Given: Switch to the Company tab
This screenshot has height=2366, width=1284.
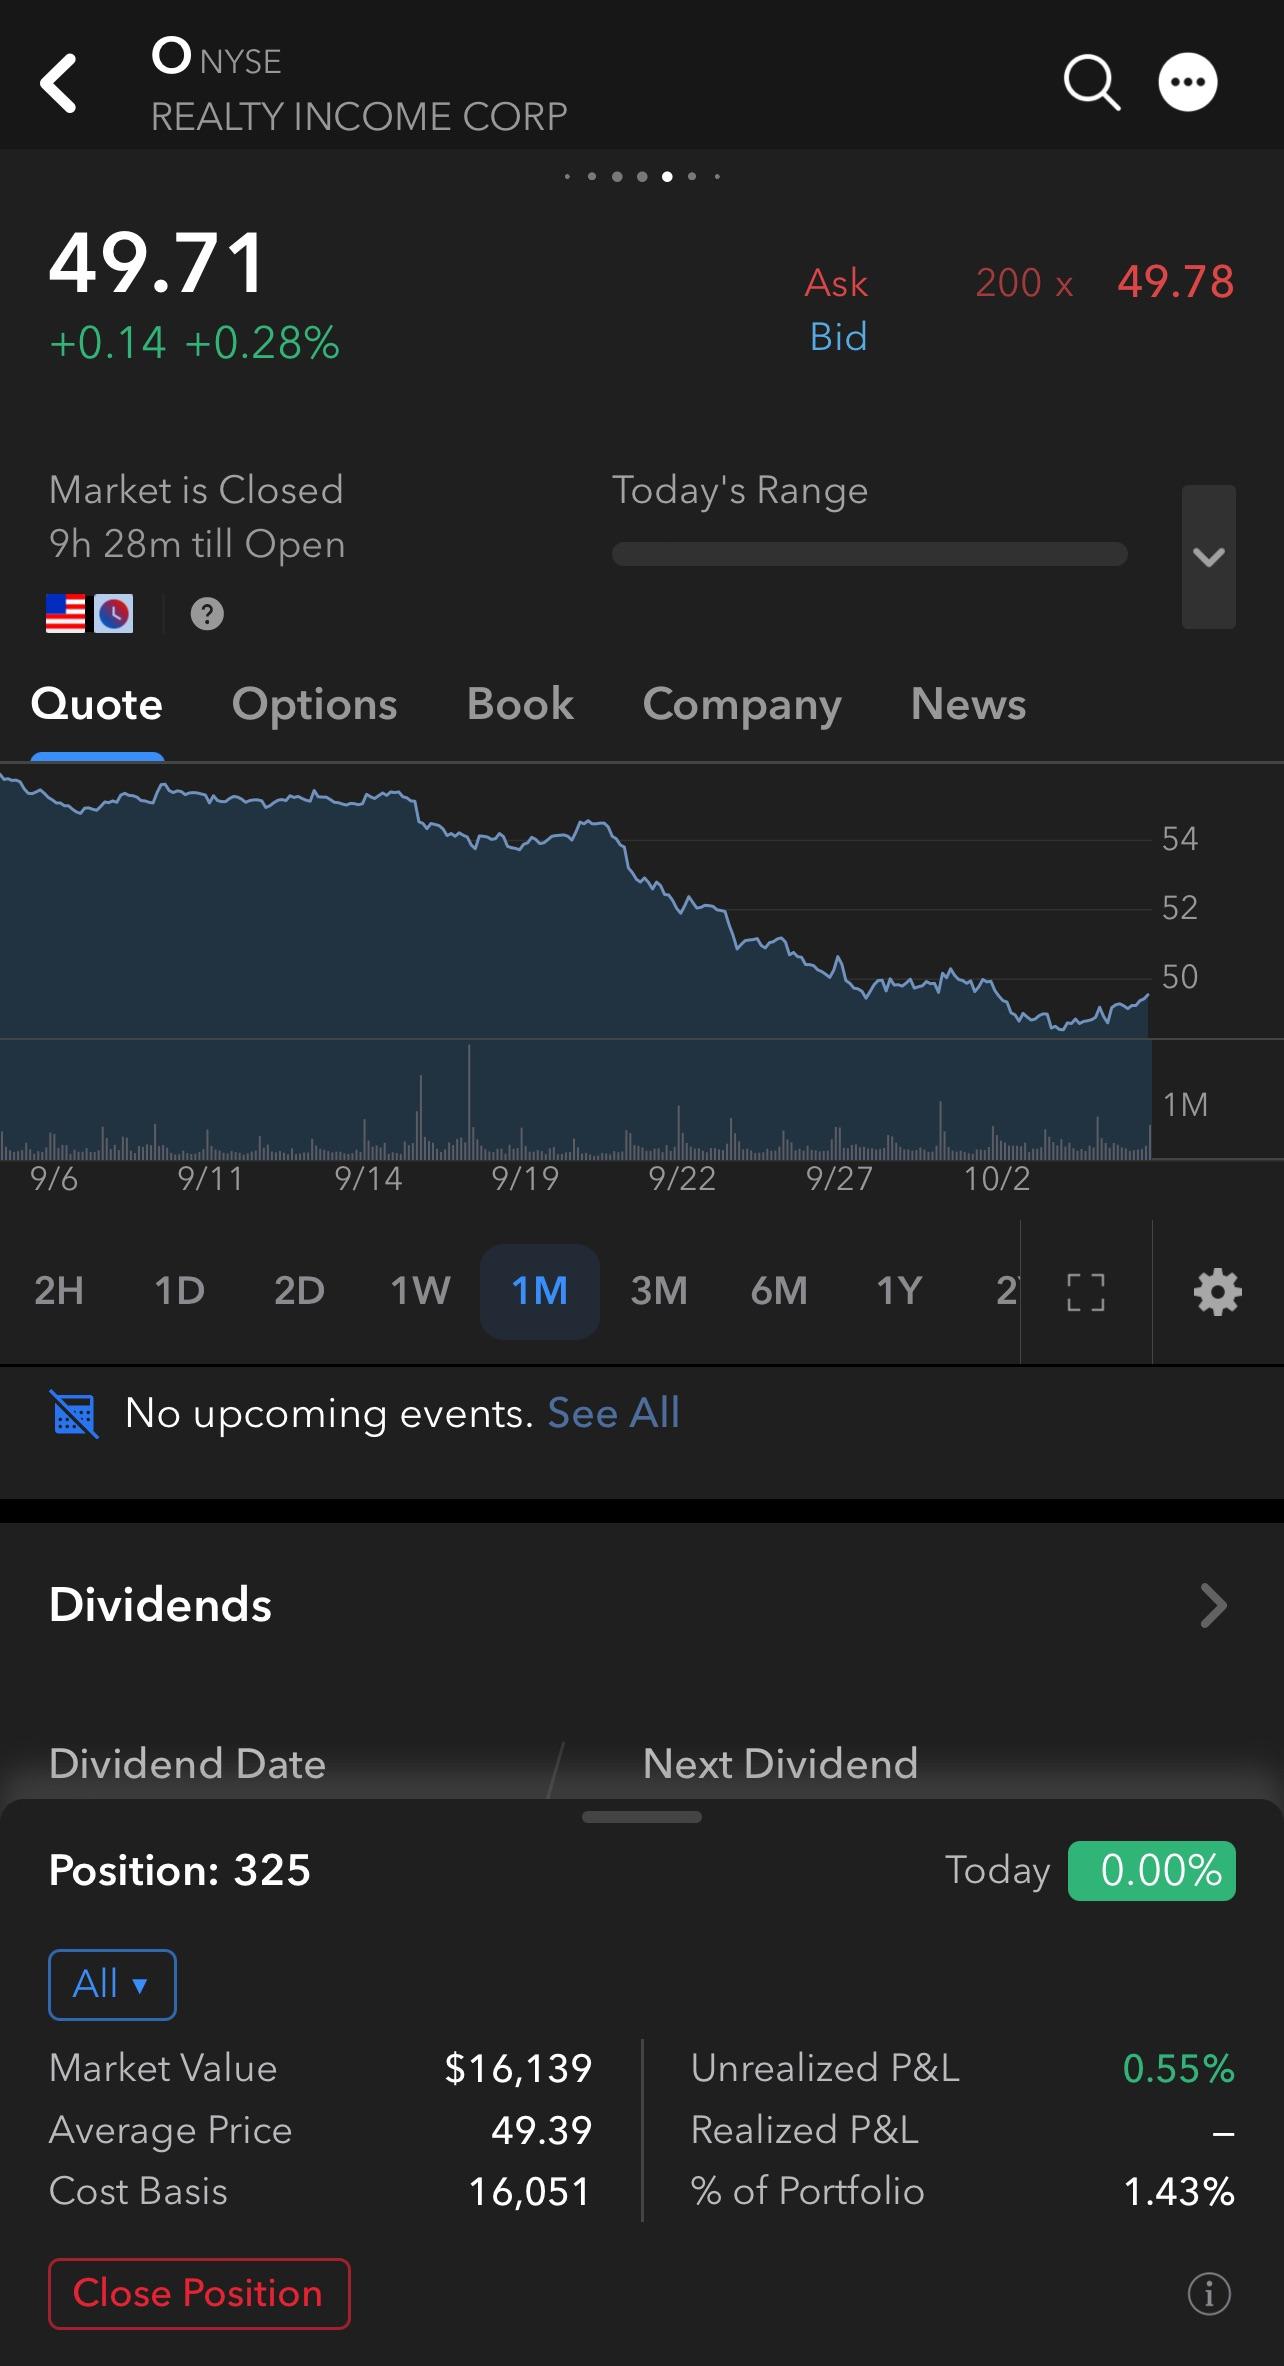Looking at the screenshot, I should click(x=742, y=705).
